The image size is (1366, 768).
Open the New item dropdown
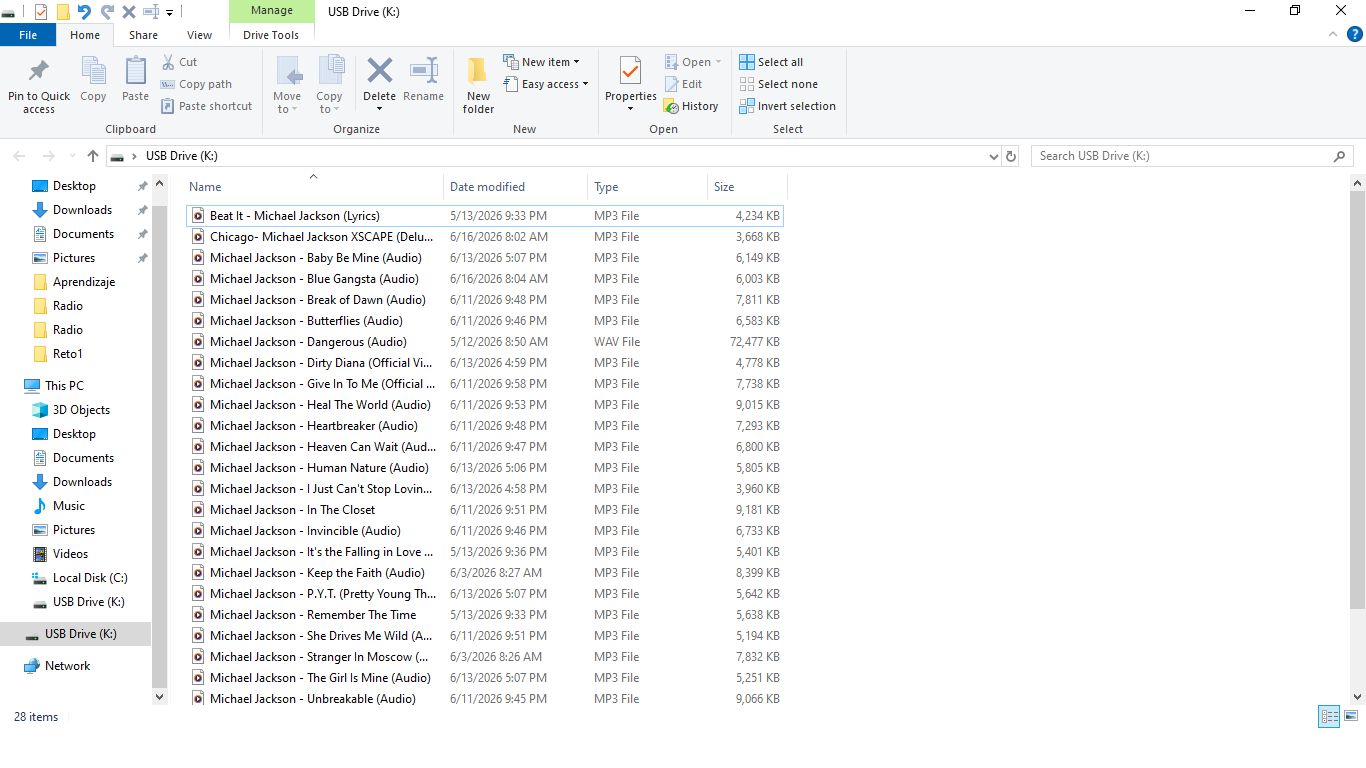click(x=541, y=62)
